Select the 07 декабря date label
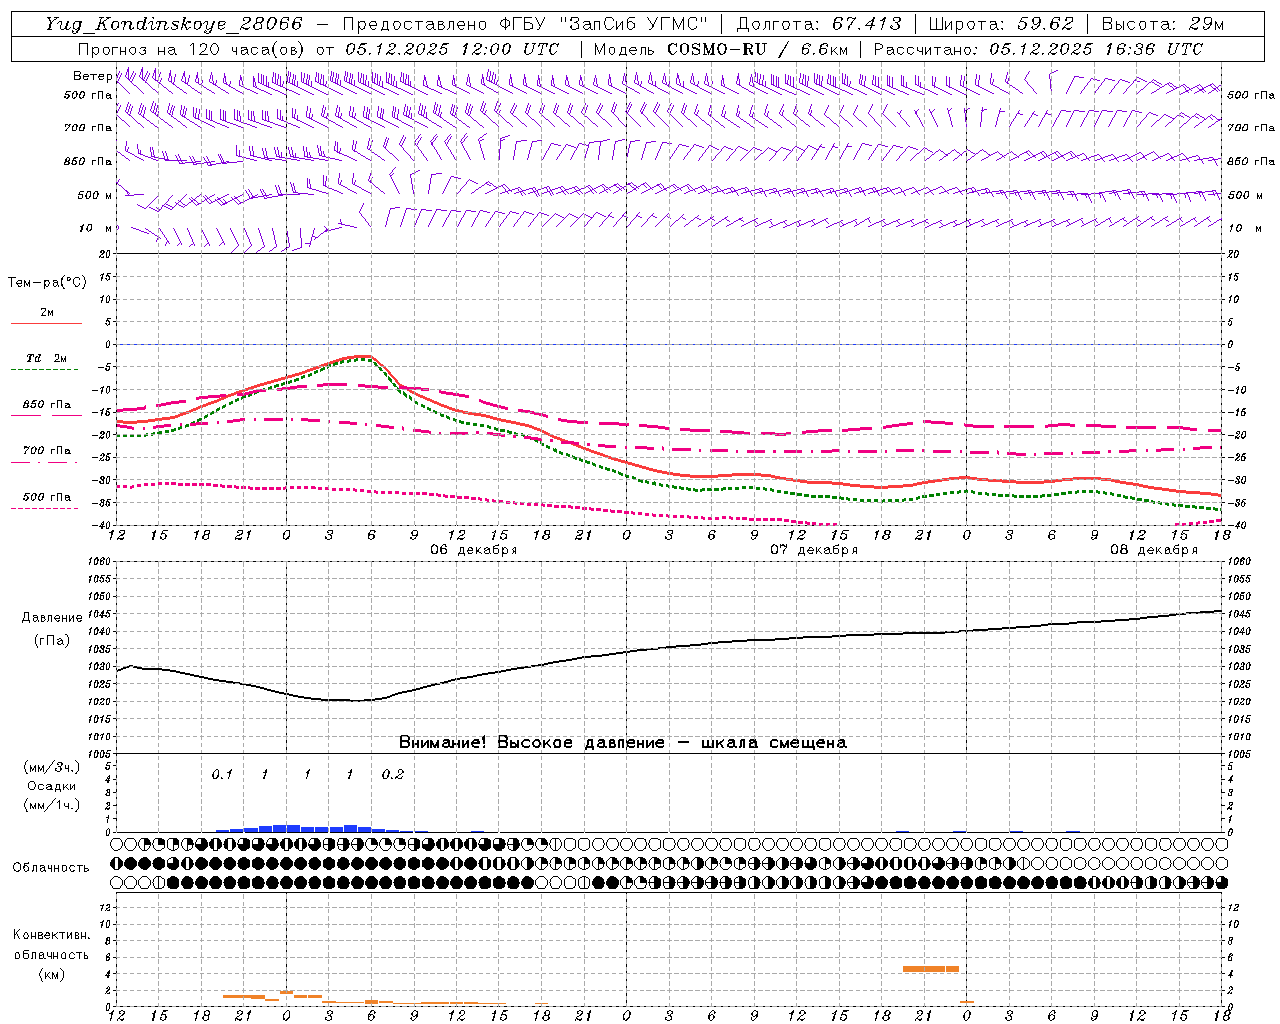 pyautogui.click(x=814, y=550)
